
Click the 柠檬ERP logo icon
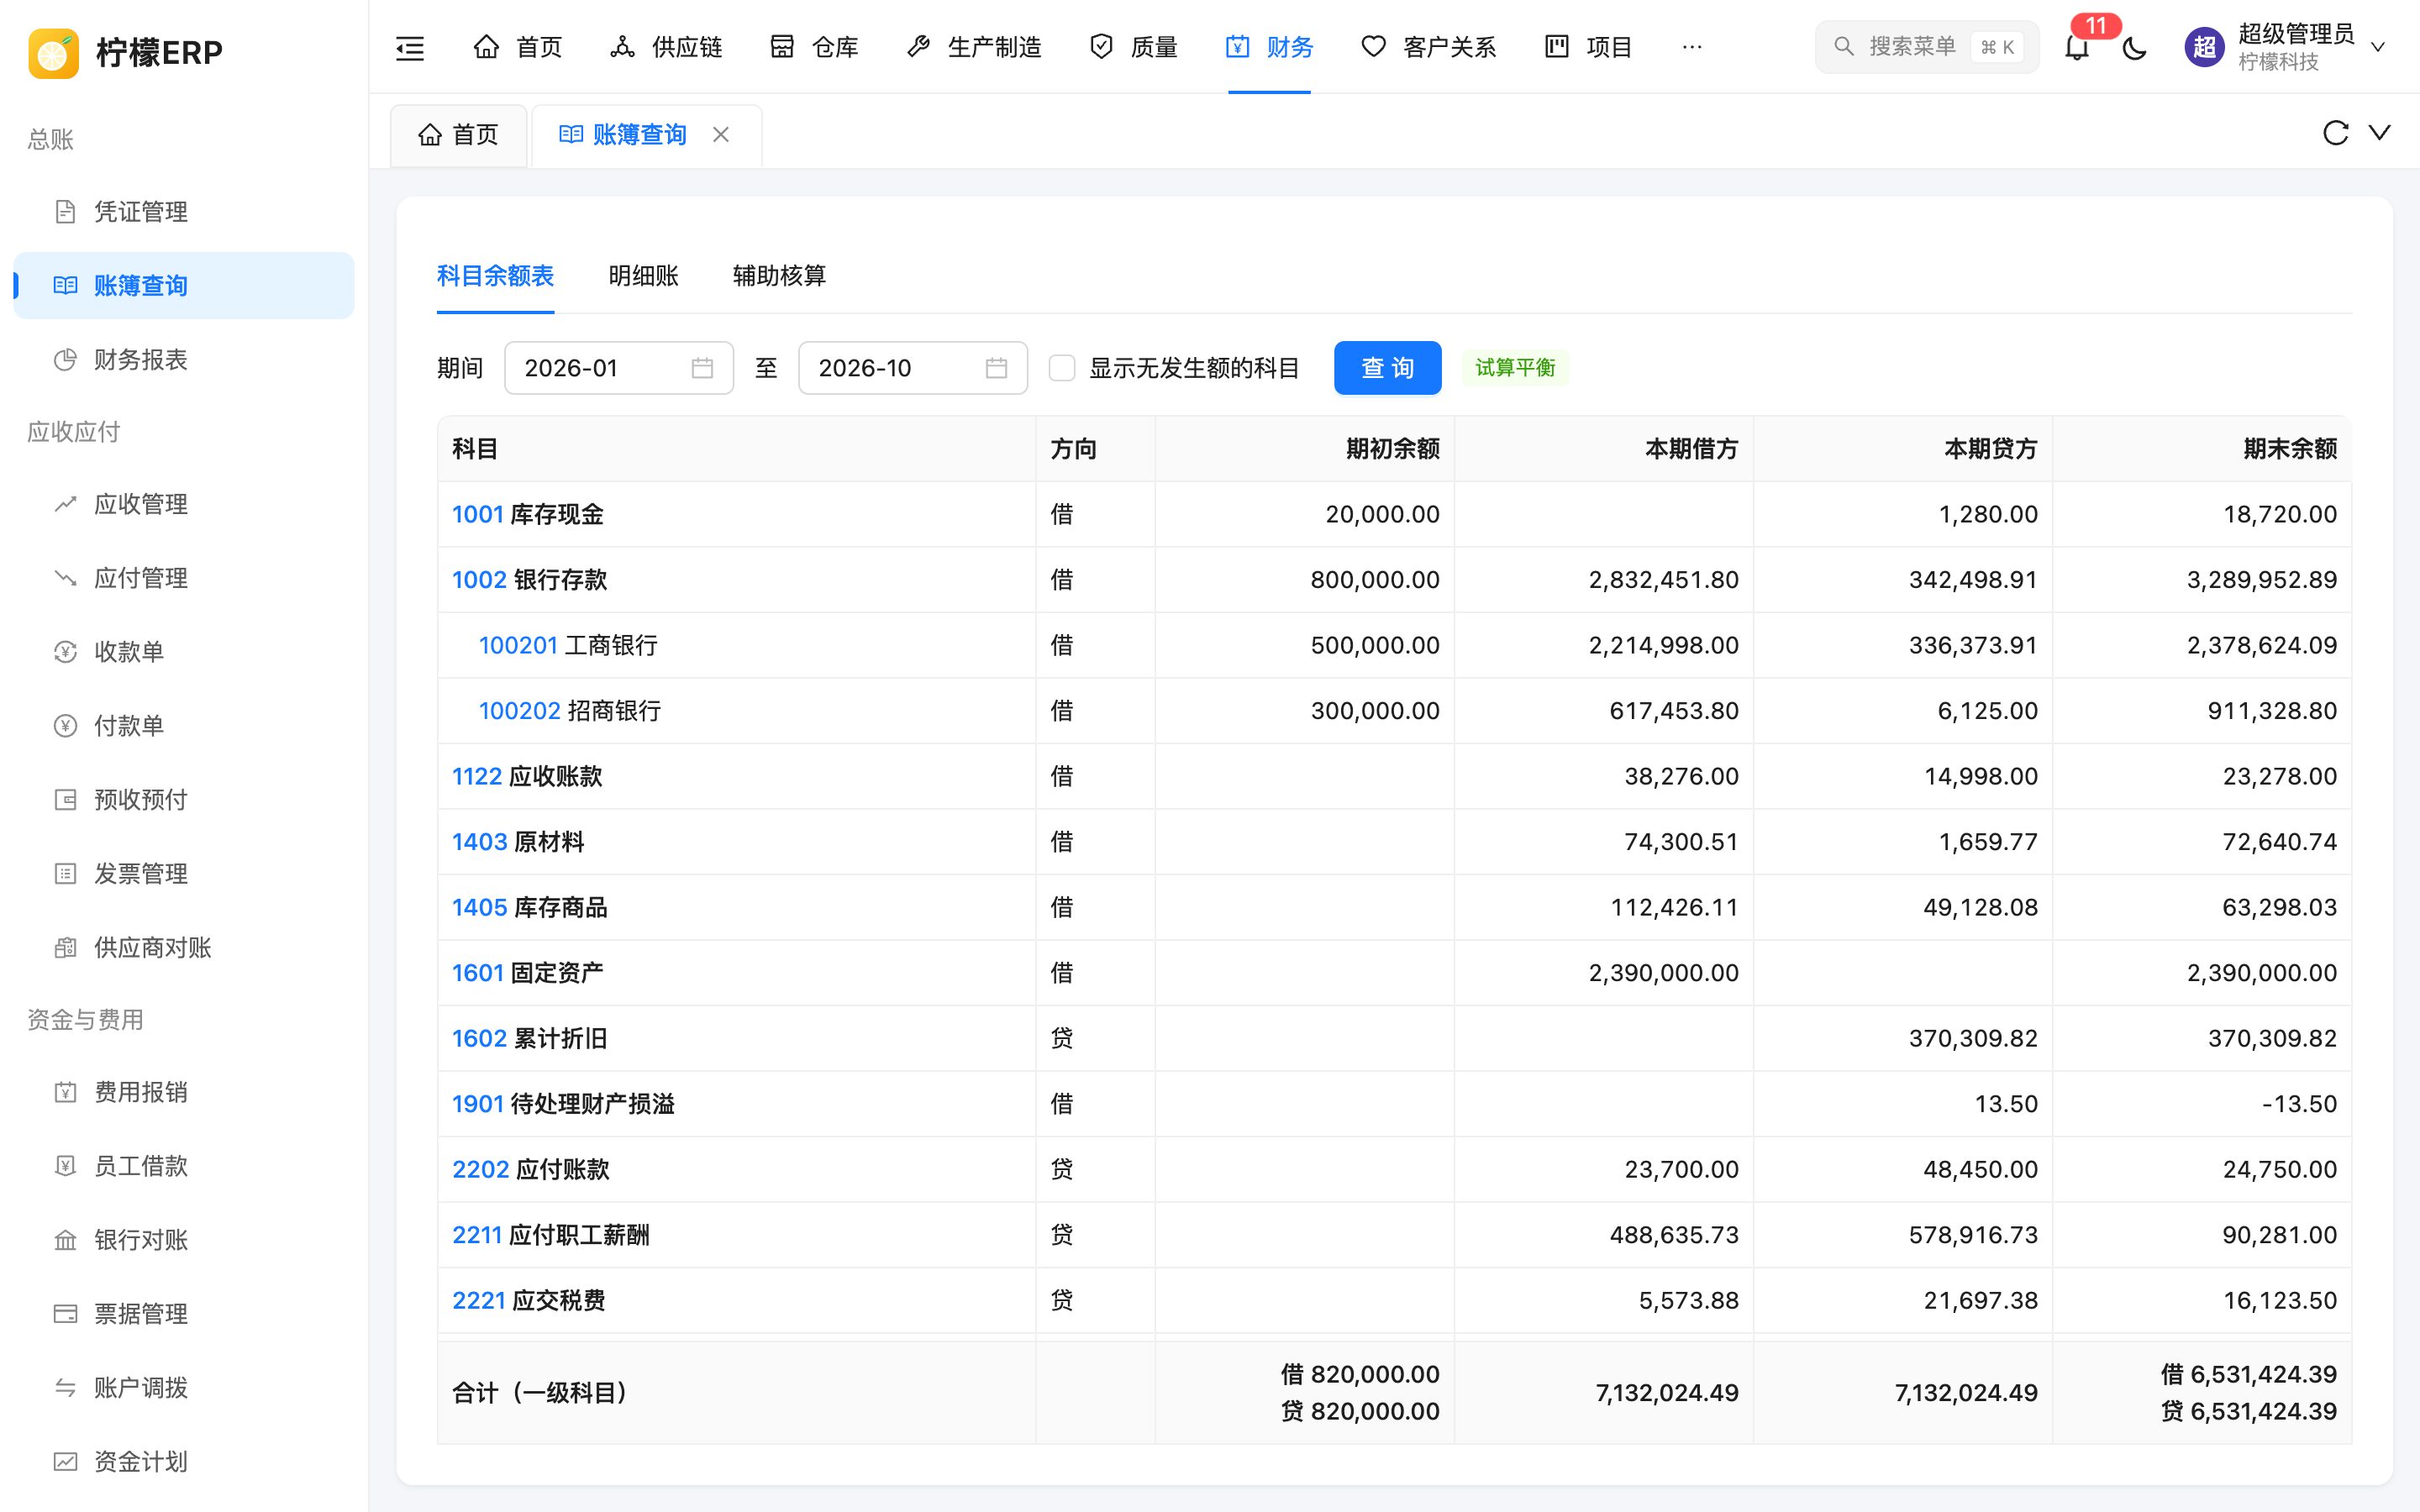pos(53,52)
